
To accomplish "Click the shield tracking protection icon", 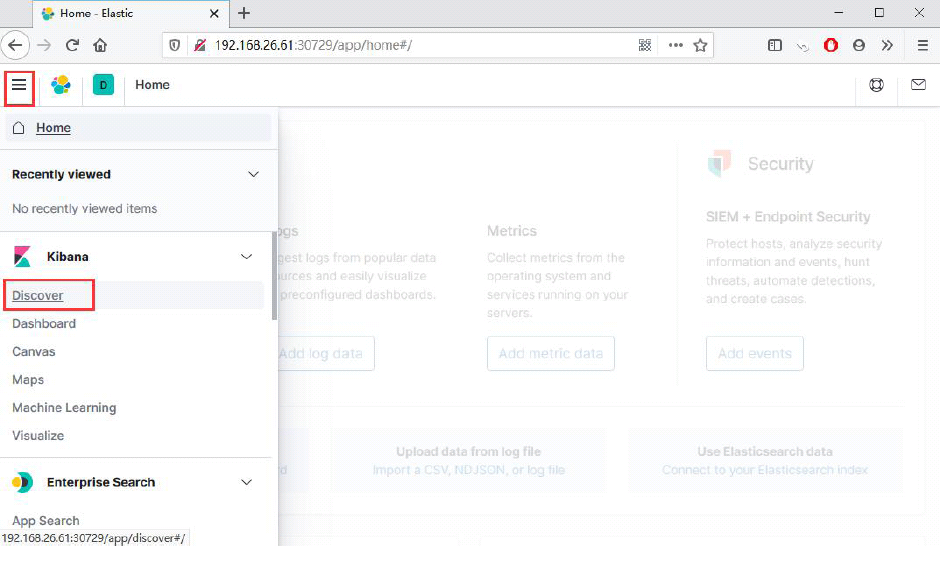I will (174, 45).
